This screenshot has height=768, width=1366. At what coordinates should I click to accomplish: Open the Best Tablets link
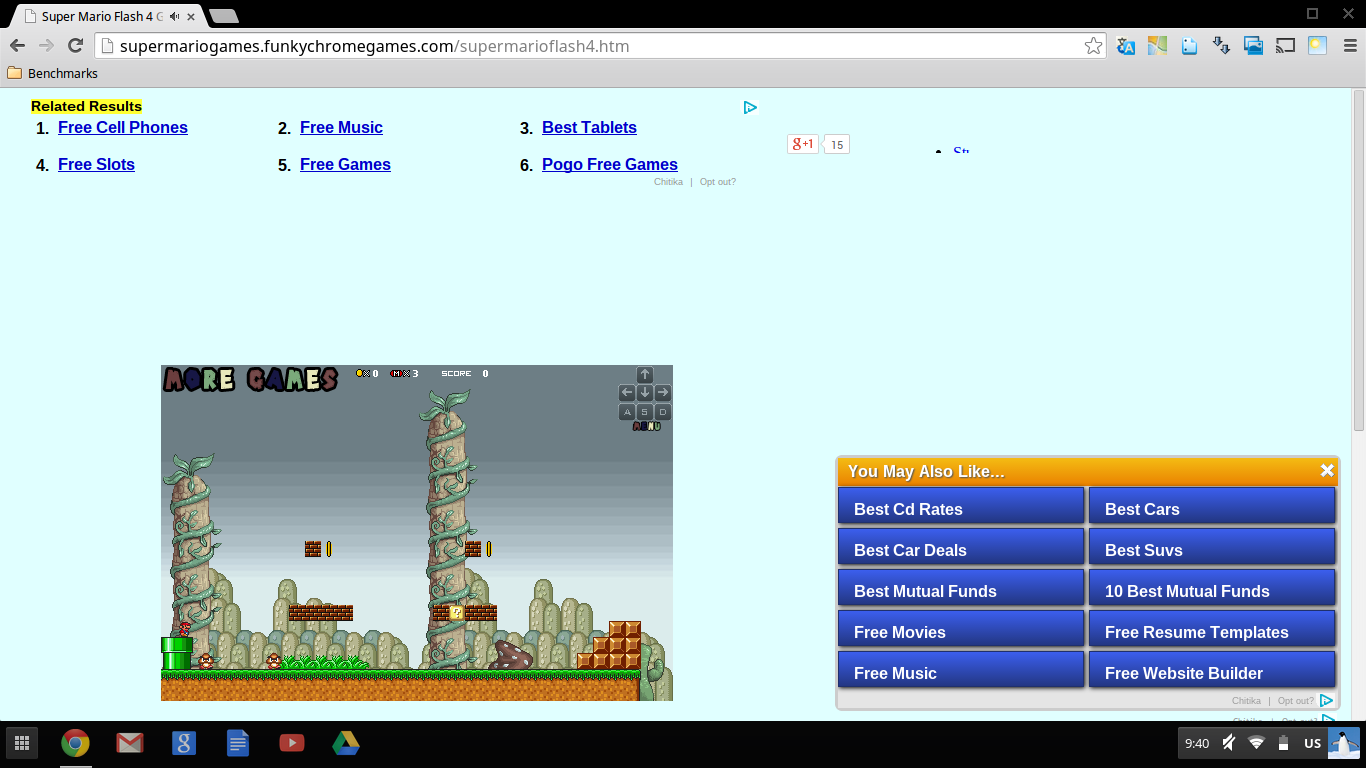tap(589, 127)
